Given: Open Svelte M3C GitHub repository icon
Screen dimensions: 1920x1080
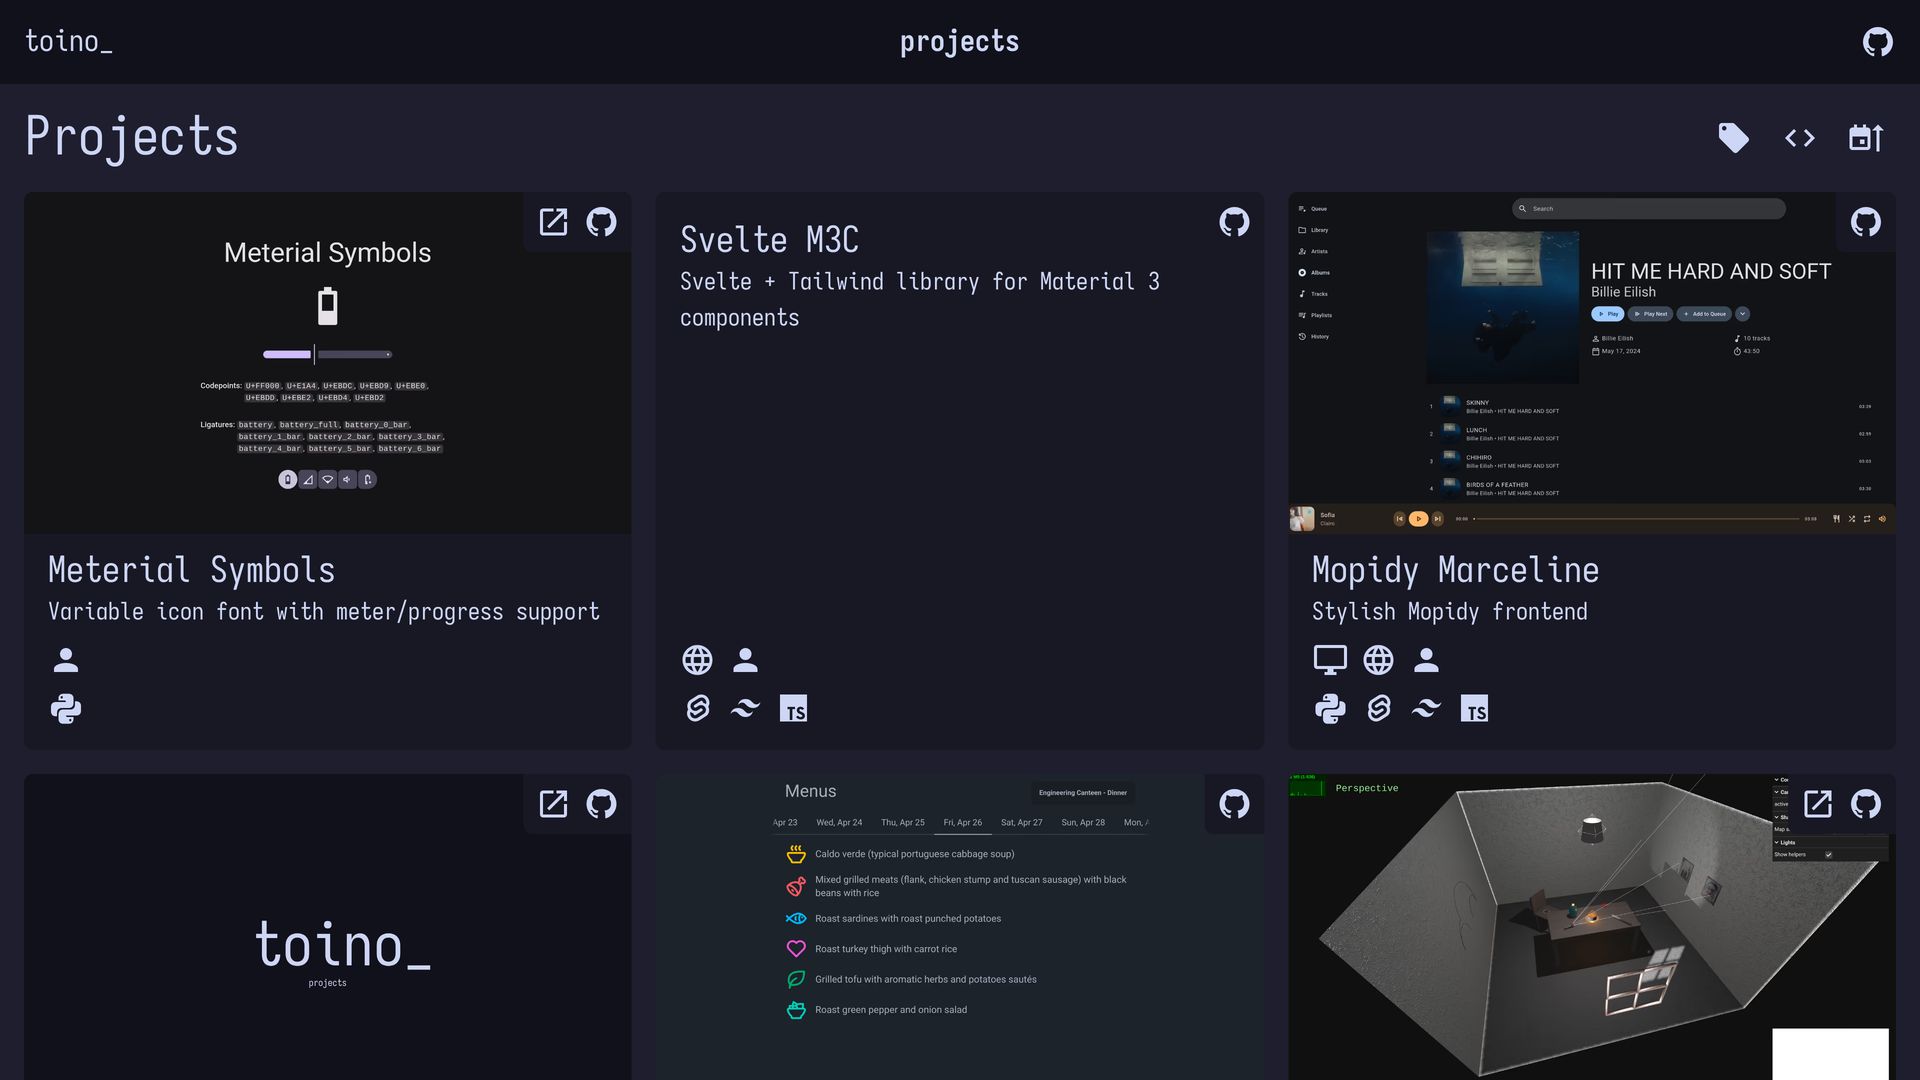Looking at the screenshot, I should pos(1234,222).
